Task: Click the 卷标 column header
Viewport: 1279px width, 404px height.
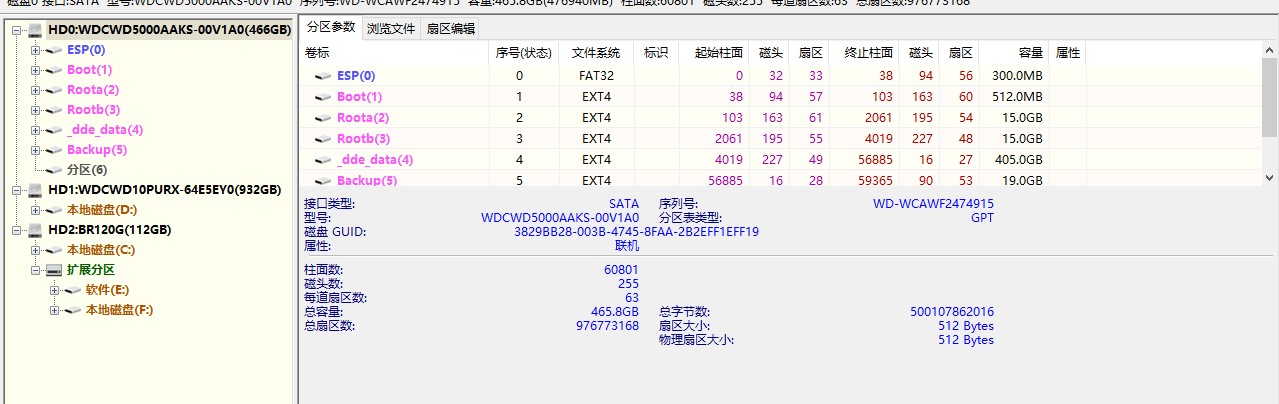Action: (395, 53)
